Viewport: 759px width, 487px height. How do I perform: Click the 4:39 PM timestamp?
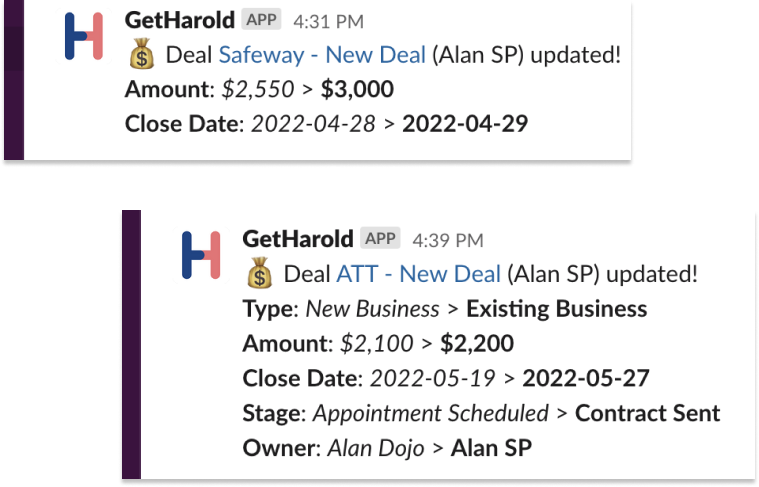446,240
